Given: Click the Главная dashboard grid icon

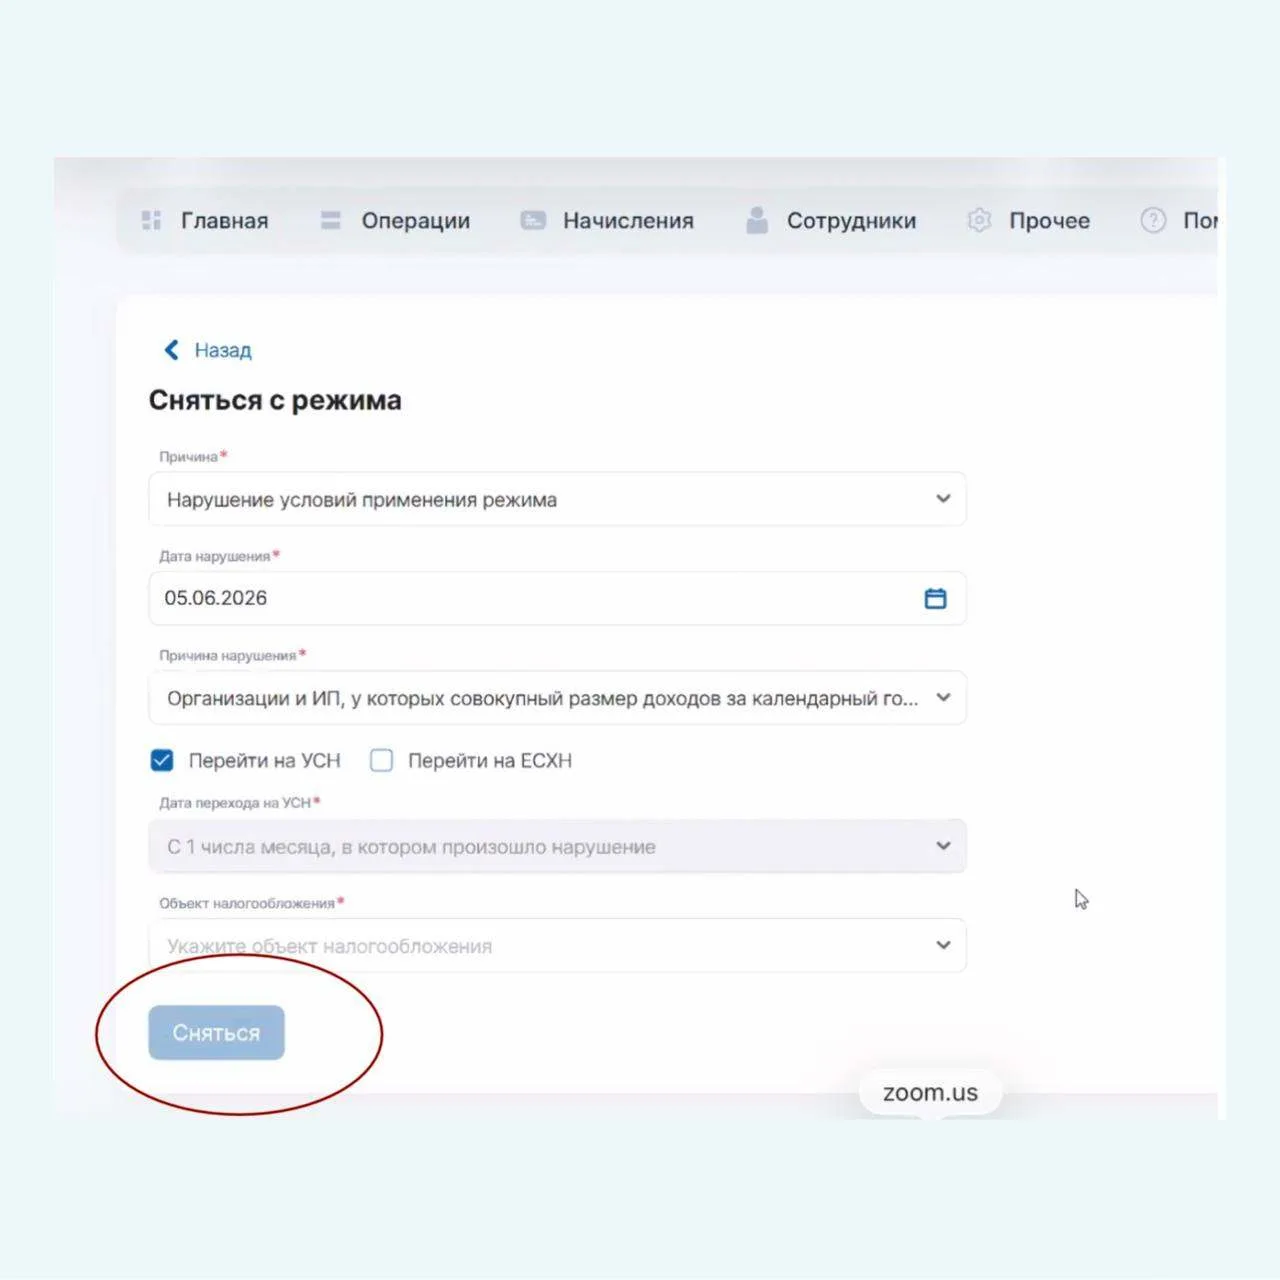Looking at the screenshot, I should click(x=151, y=220).
